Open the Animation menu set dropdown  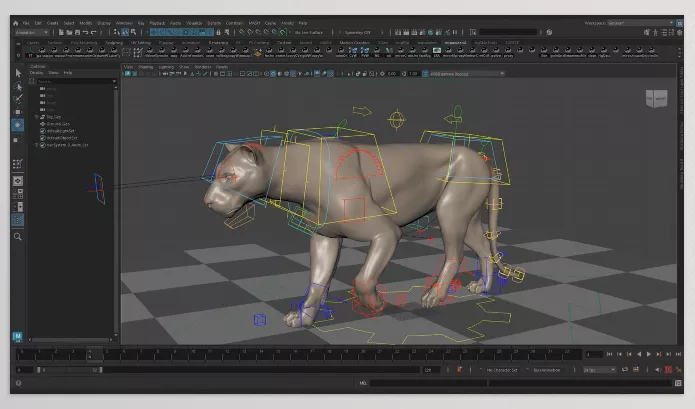coord(31,33)
